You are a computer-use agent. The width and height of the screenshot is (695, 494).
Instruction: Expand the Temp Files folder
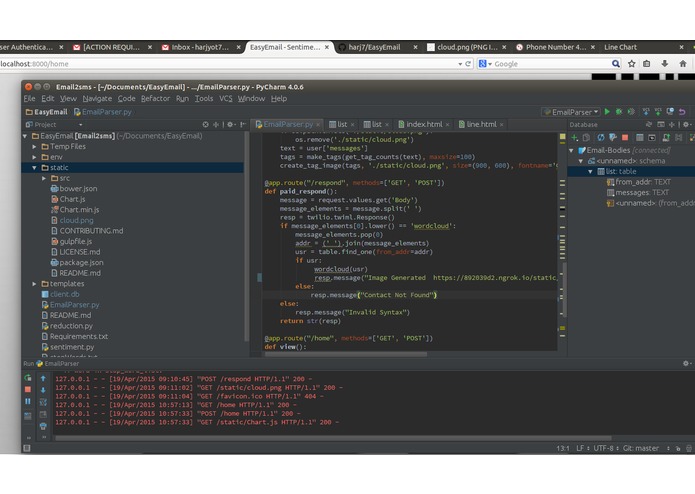pos(34,147)
